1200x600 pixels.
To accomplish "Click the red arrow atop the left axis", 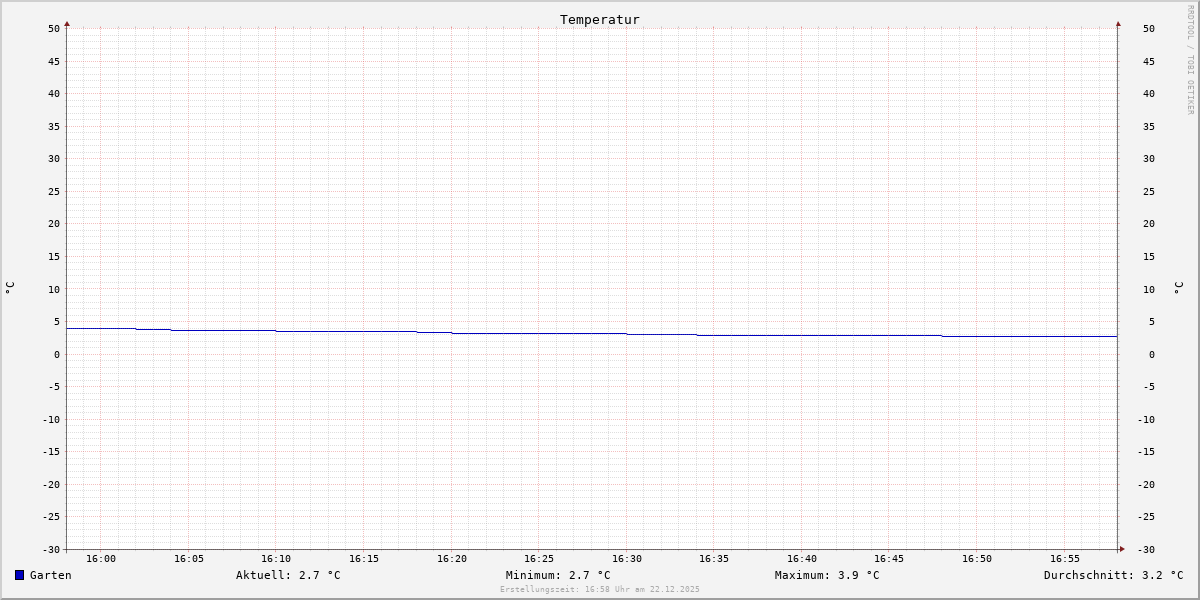I will pyautogui.click(x=67, y=23).
